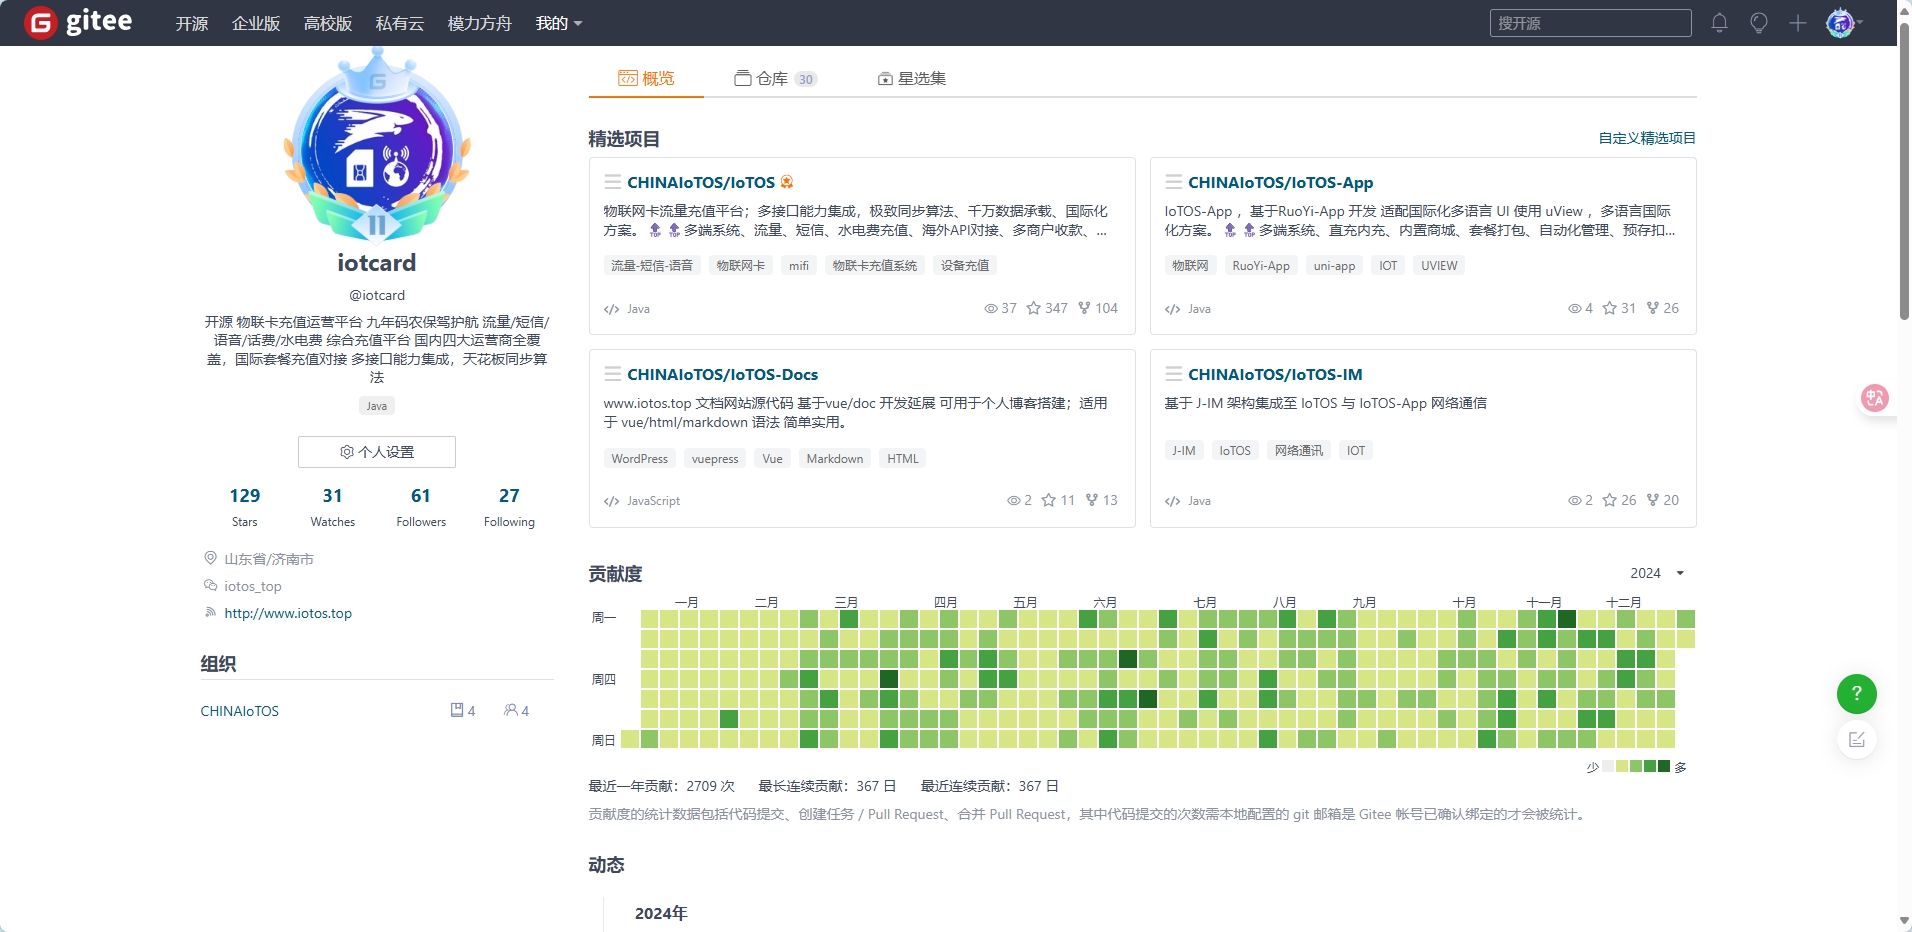
Task: Open the CHINAIoTOS organization link
Action: click(x=240, y=711)
